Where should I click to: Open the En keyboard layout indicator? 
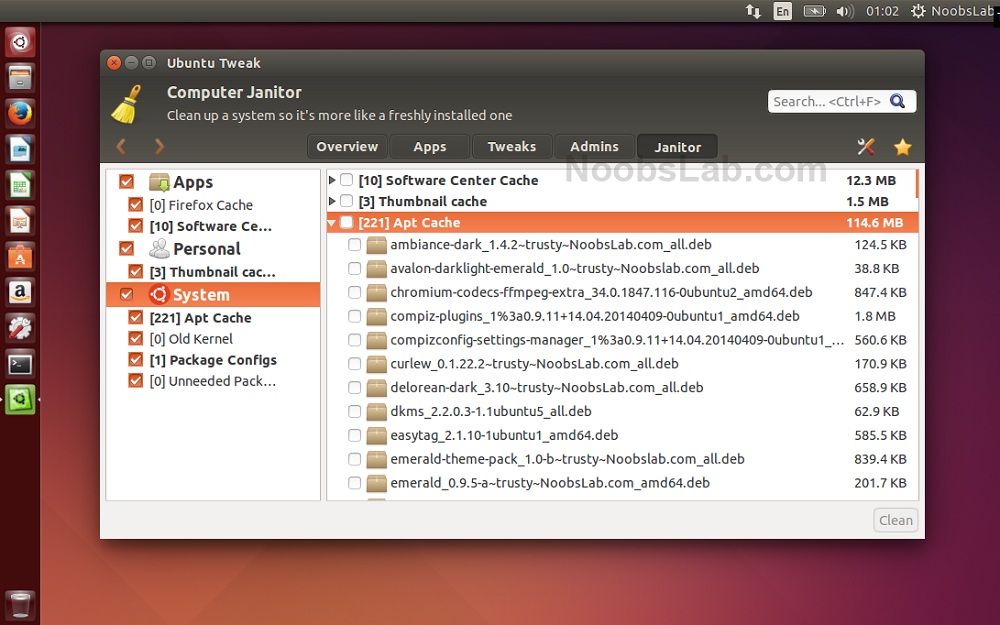(x=783, y=11)
